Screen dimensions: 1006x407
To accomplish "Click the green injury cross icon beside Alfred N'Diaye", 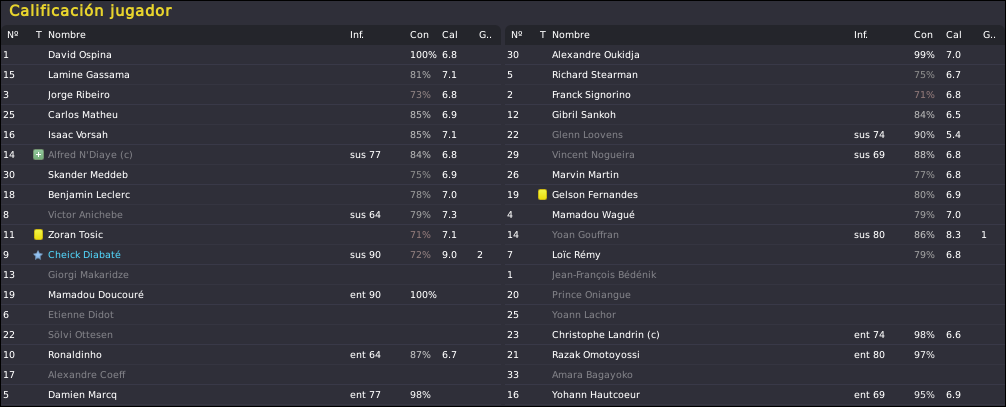I will click(38, 155).
